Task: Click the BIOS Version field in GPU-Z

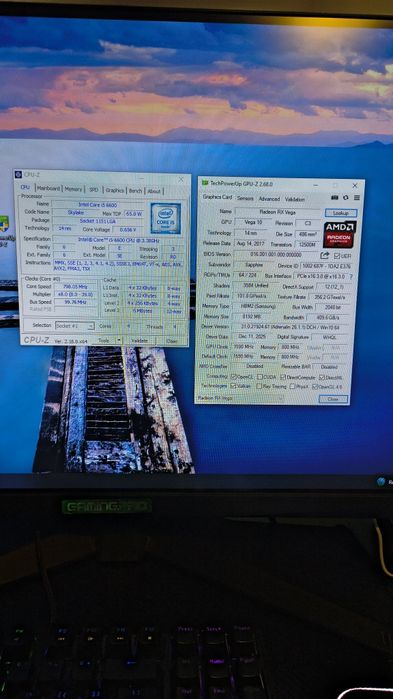Action: (x=276, y=255)
